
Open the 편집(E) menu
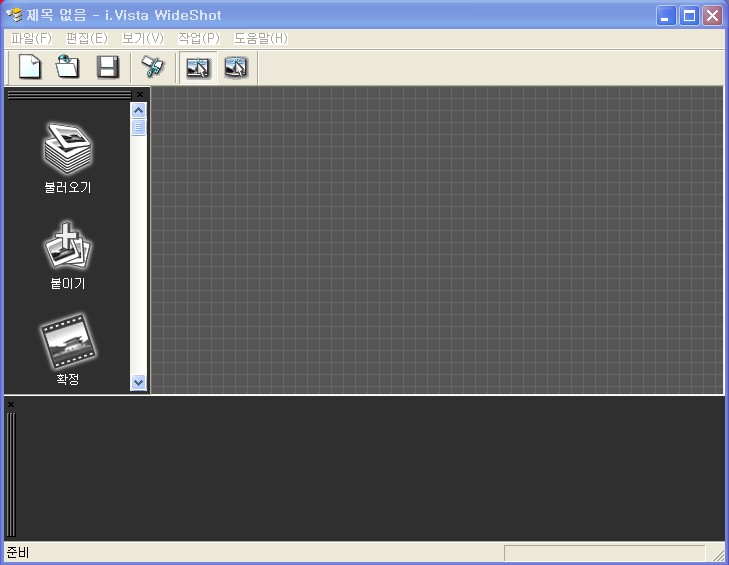87,38
